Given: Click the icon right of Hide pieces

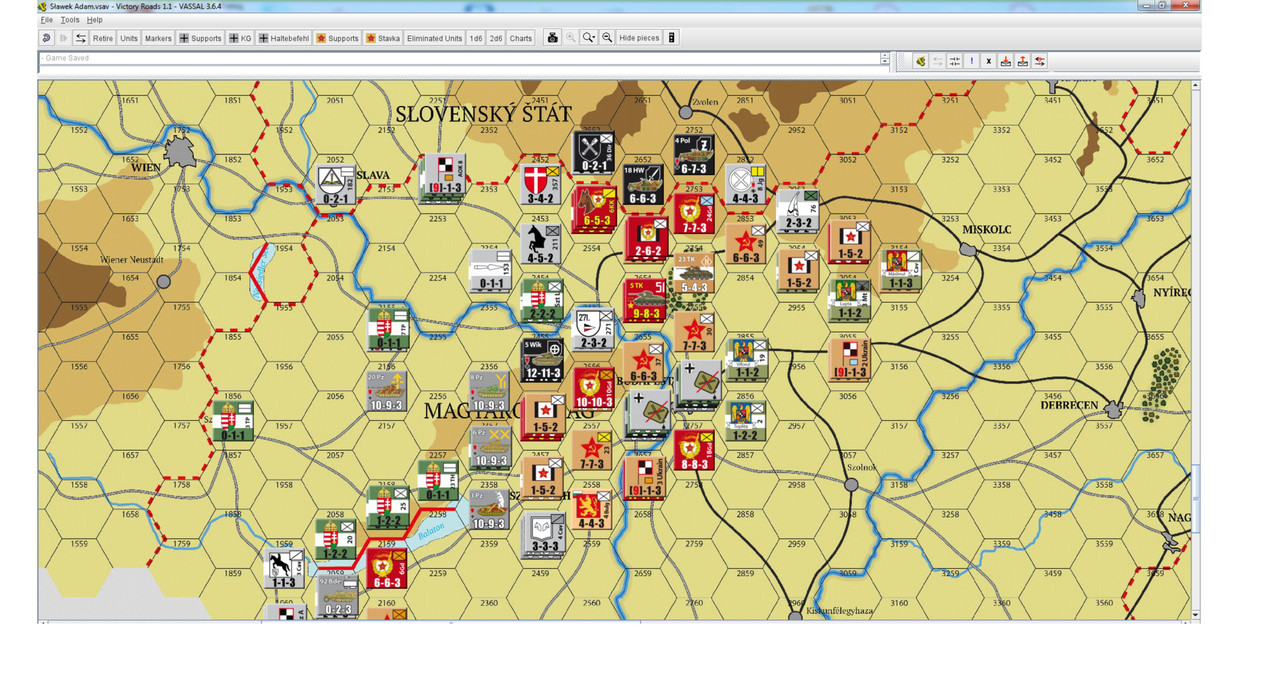Looking at the screenshot, I should [x=671, y=38].
